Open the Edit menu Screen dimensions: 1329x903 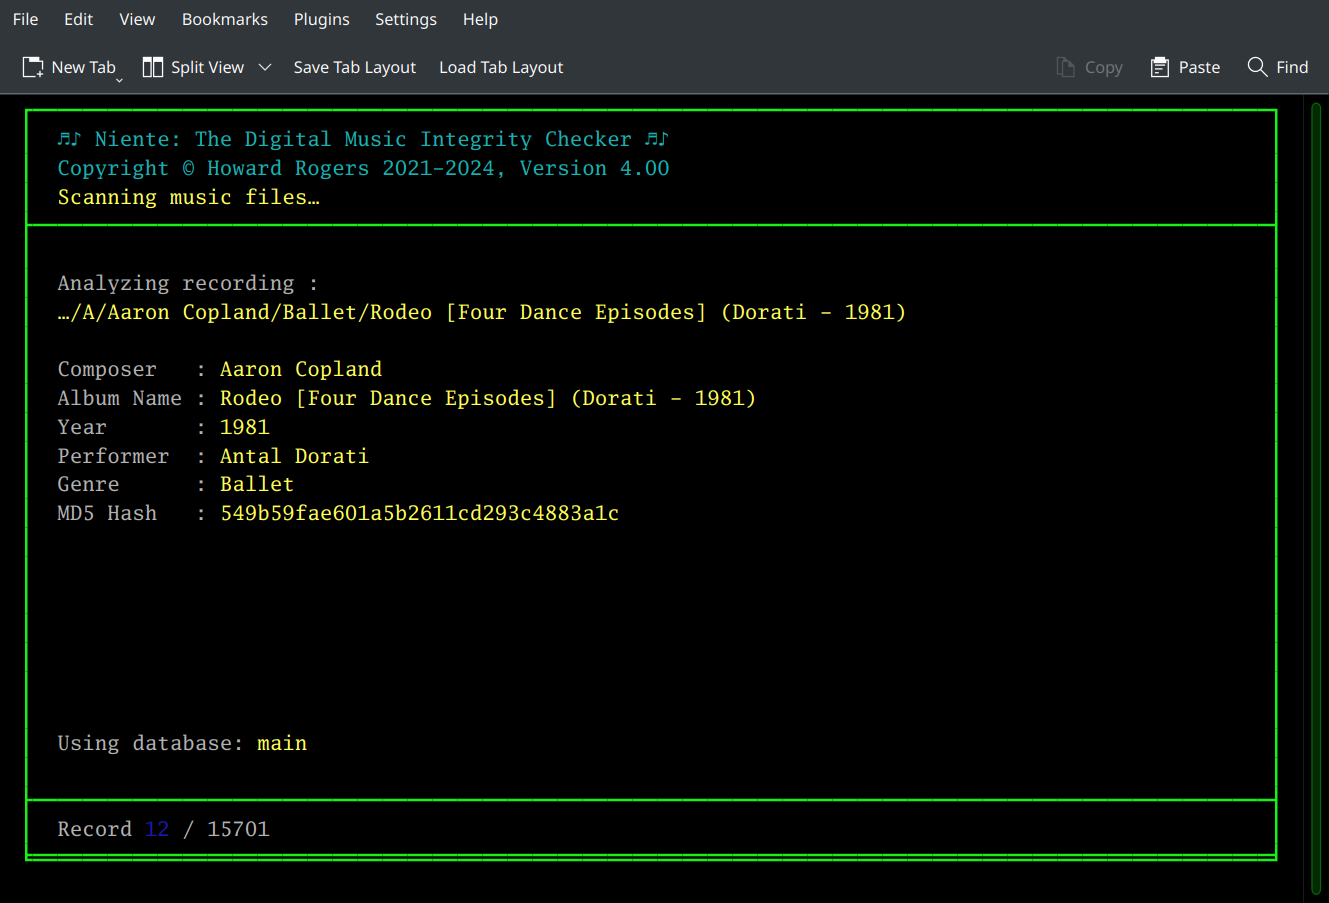point(77,19)
